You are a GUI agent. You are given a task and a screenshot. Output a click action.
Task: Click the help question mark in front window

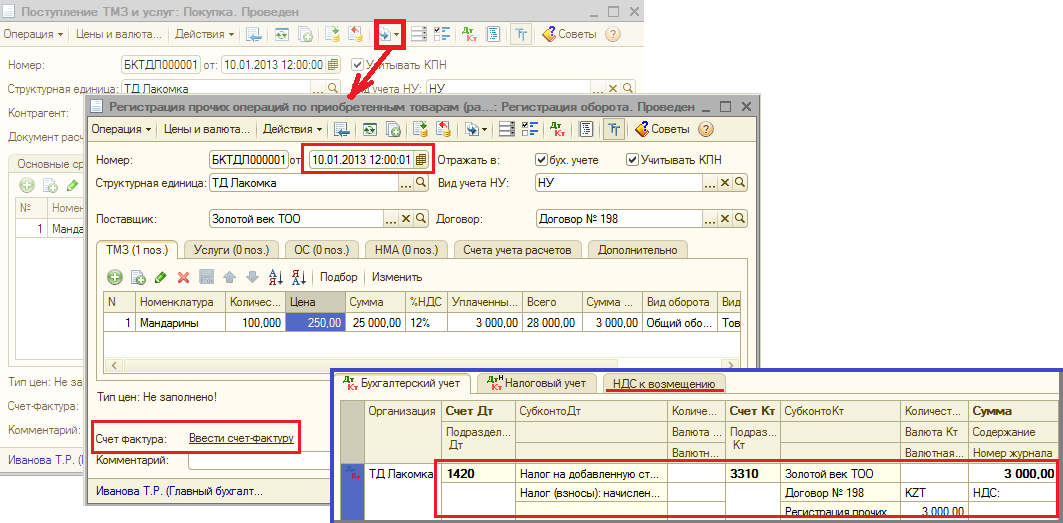click(705, 129)
